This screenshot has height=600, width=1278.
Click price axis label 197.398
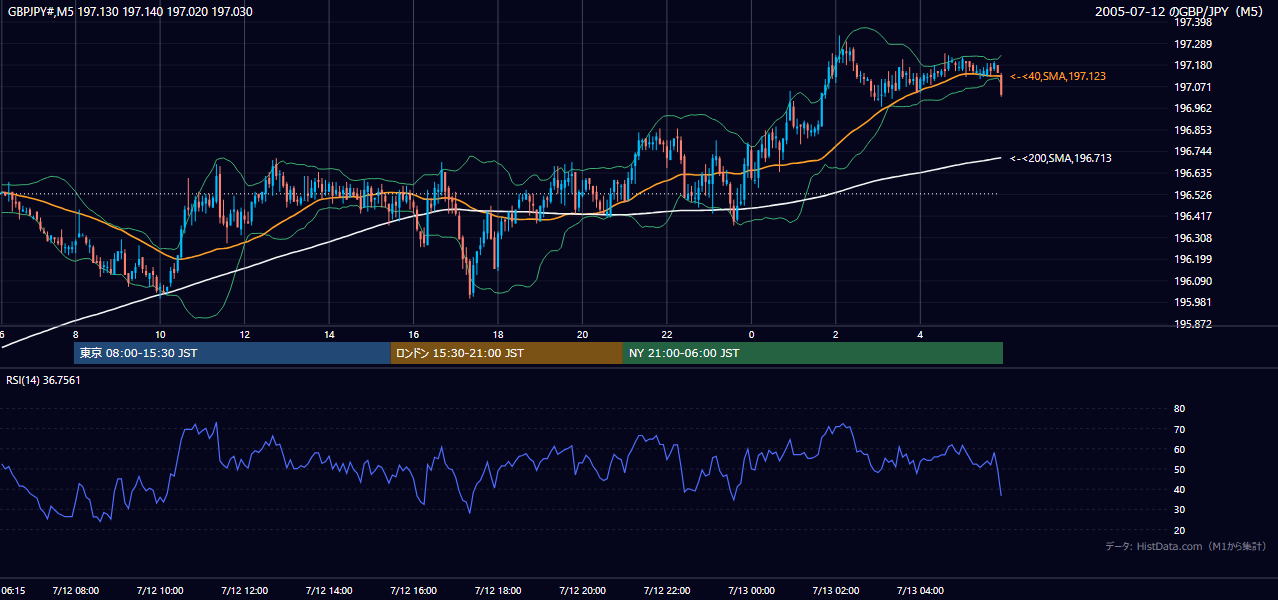tap(1193, 22)
